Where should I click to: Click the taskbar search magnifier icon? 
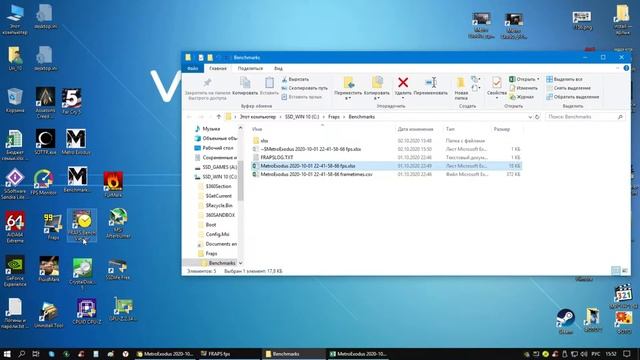22,354
